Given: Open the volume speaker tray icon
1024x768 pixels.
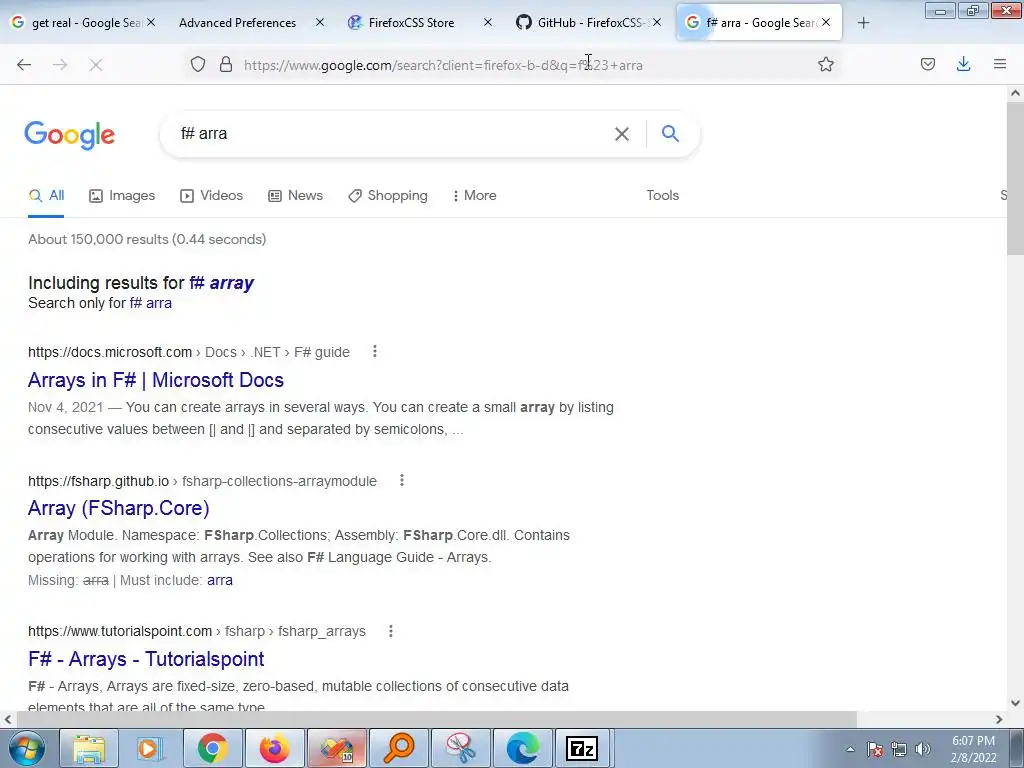Looking at the screenshot, I should coord(923,749).
